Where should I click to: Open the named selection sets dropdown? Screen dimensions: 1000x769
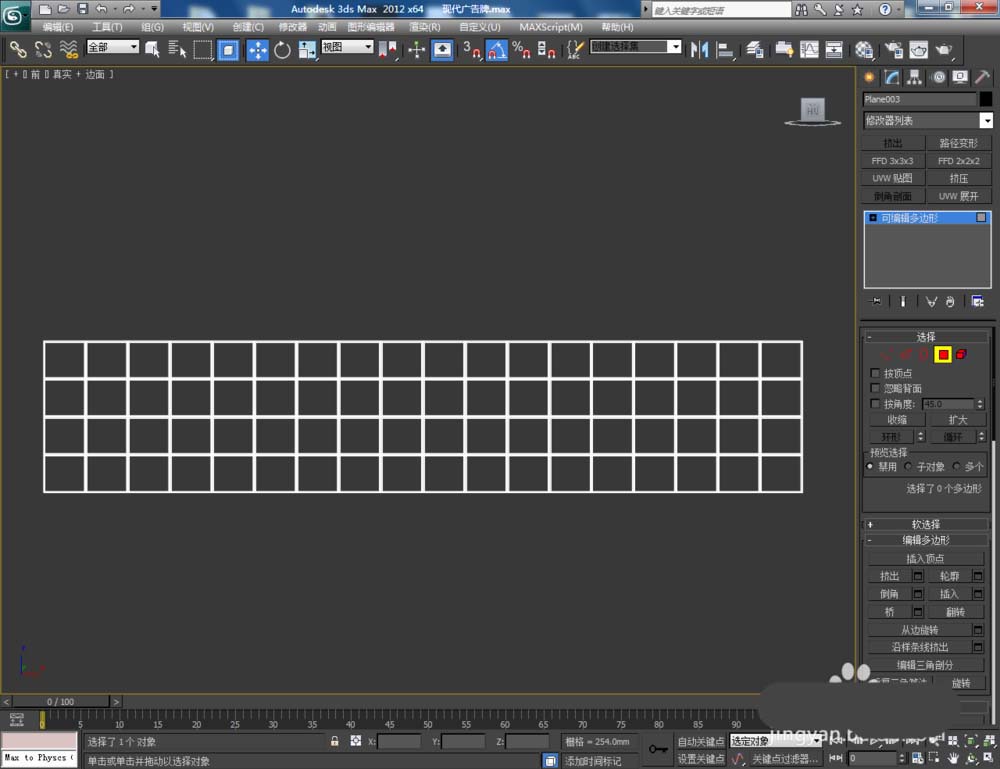coord(635,47)
